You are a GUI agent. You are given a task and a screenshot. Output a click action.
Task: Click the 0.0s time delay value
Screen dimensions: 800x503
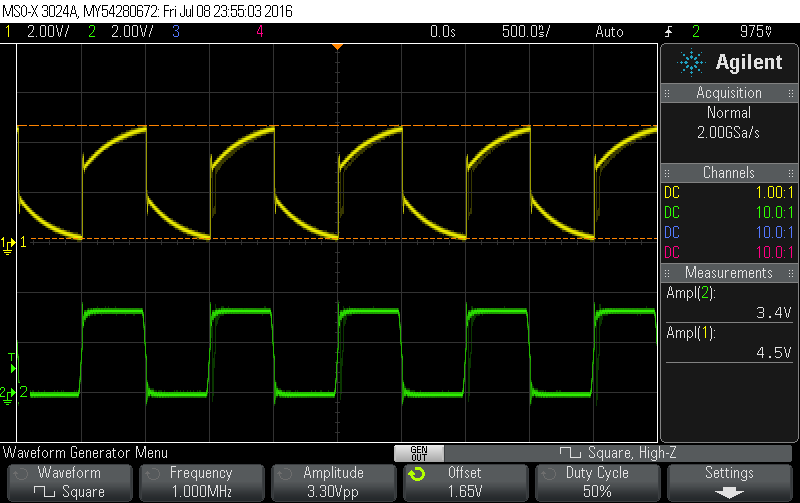(442, 32)
